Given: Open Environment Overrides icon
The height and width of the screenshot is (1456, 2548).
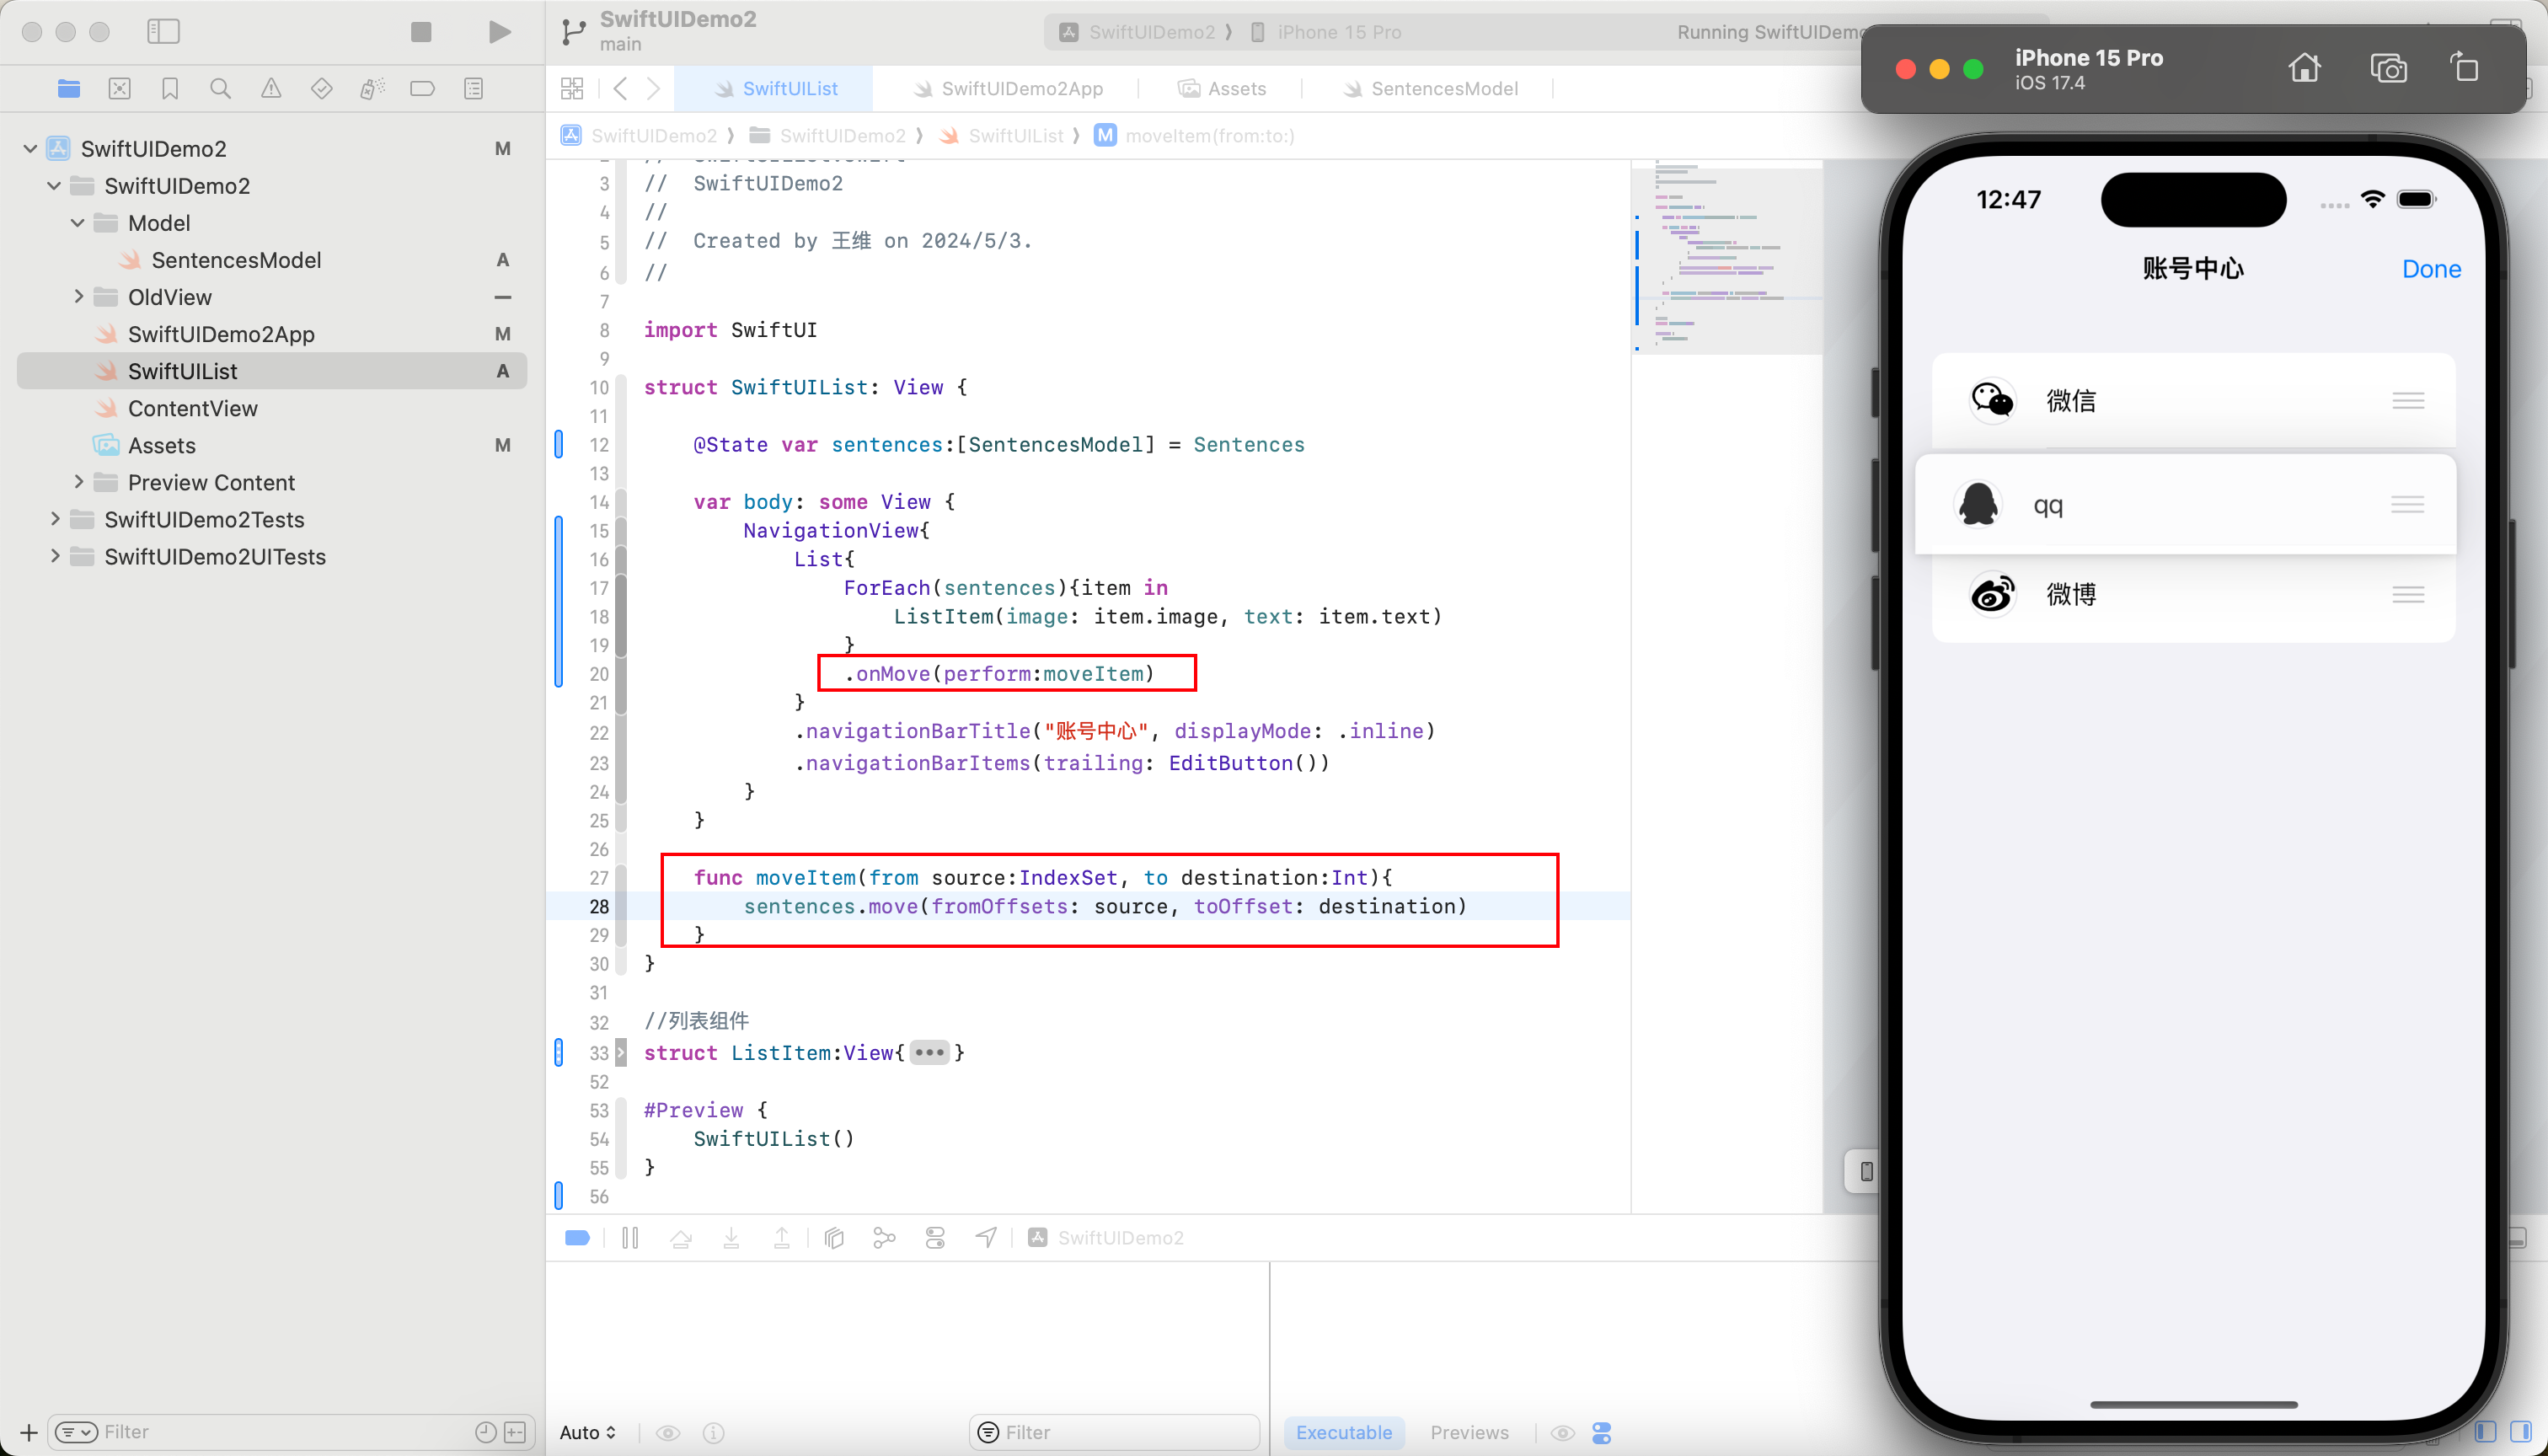Looking at the screenshot, I should pyautogui.click(x=936, y=1239).
